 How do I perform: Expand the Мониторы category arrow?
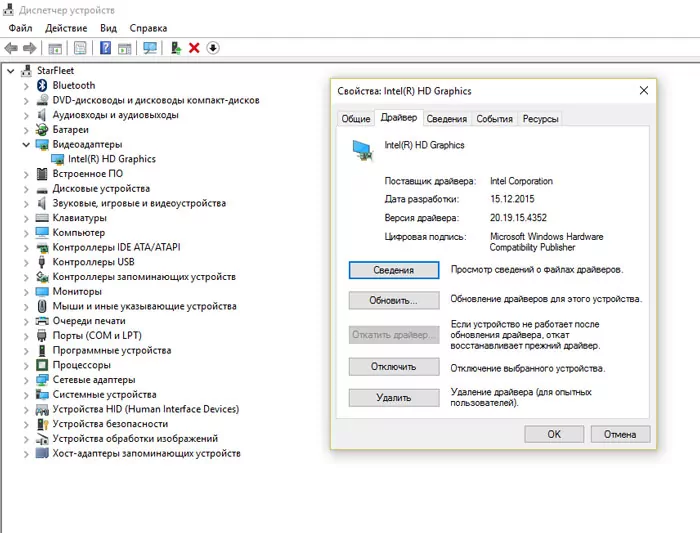pyautogui.click(x=26, y=292)
